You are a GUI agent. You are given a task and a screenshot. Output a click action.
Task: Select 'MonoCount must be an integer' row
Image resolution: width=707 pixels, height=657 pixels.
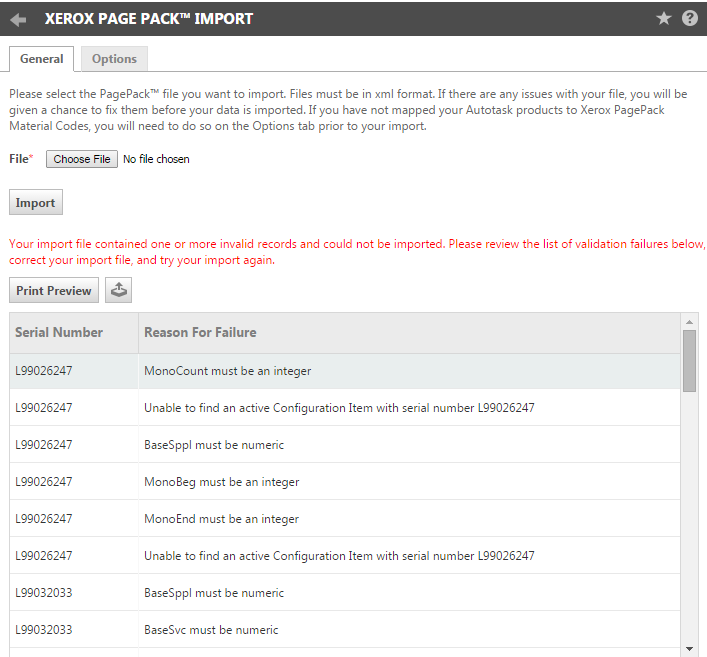click(345, 371)
